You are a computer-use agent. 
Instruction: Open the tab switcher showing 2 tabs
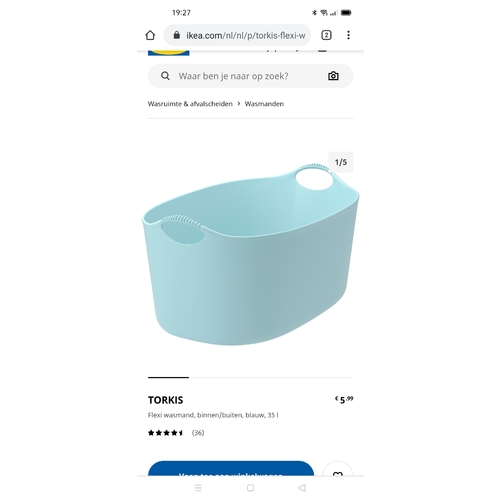click(326, 35)
